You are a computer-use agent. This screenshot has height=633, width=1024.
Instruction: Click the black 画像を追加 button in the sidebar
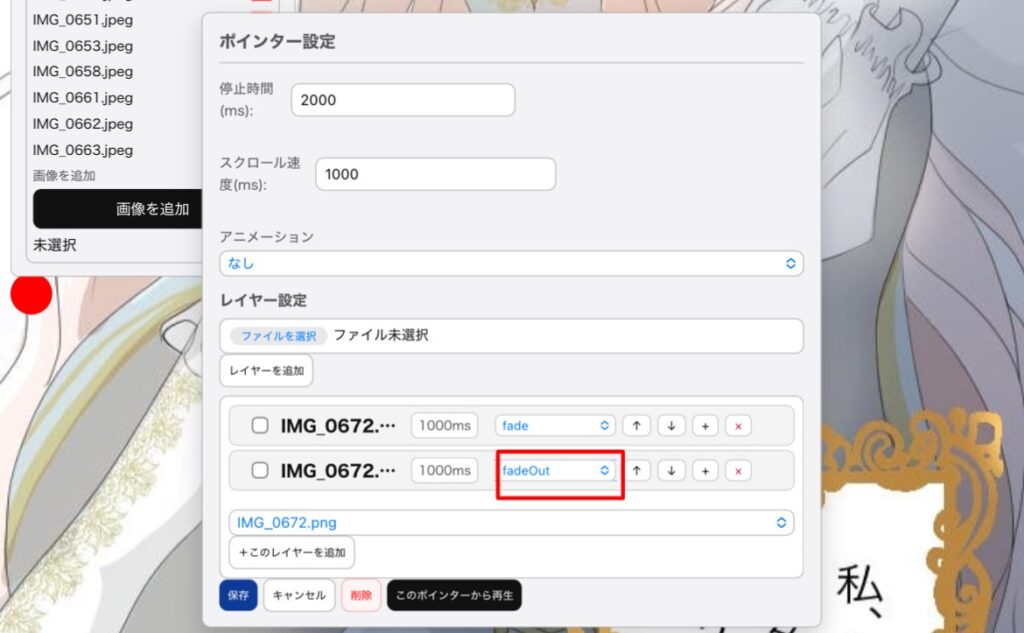coord(118,209)
